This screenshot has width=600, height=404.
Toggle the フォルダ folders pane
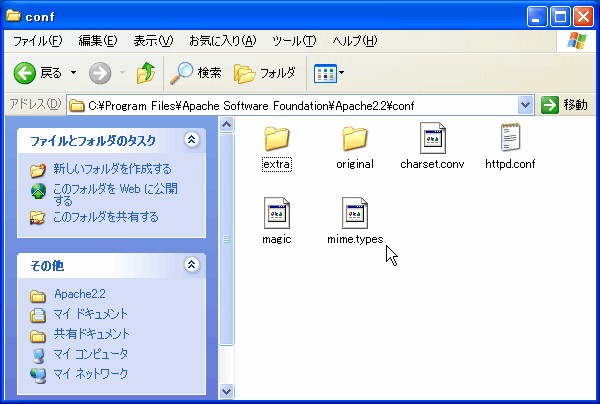(x=265, y=73)
